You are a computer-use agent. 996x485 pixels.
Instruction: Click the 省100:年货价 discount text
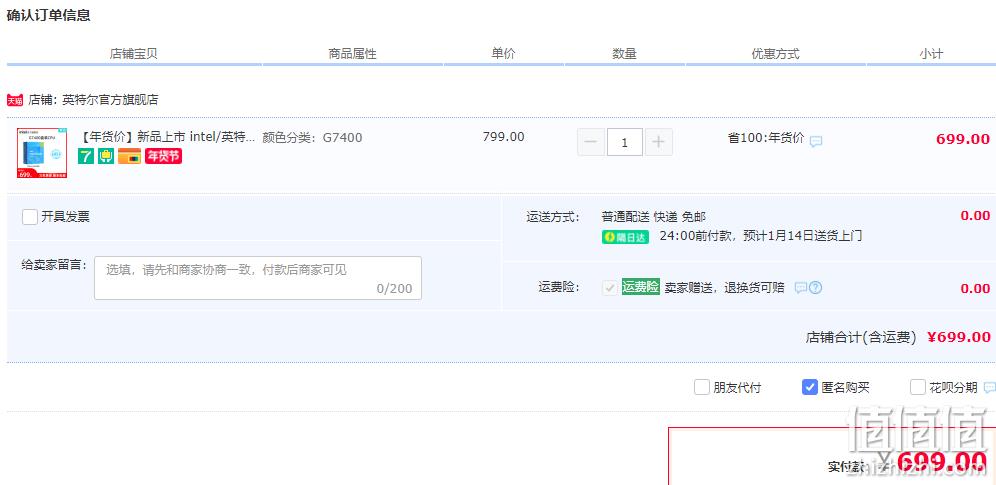tap(766, 138)
